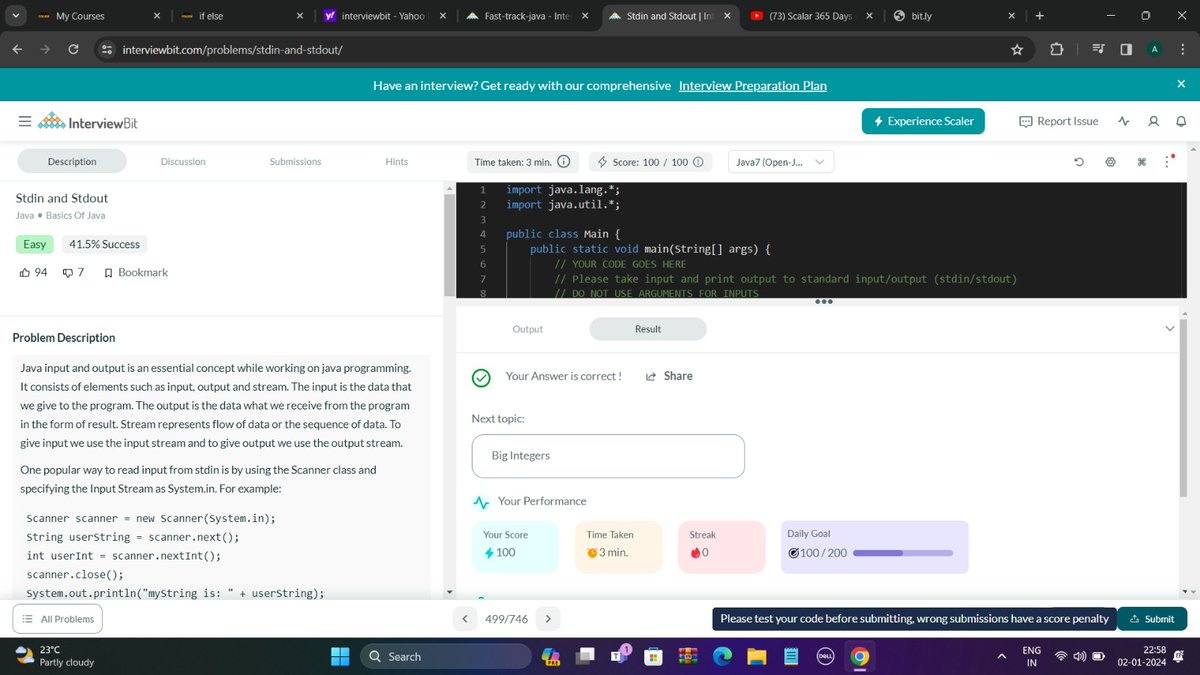Image resolution: width=1200 pixels, height=675 pixels.
Task: Bookmark this page with the star icon
Action: click(1017, 50)
